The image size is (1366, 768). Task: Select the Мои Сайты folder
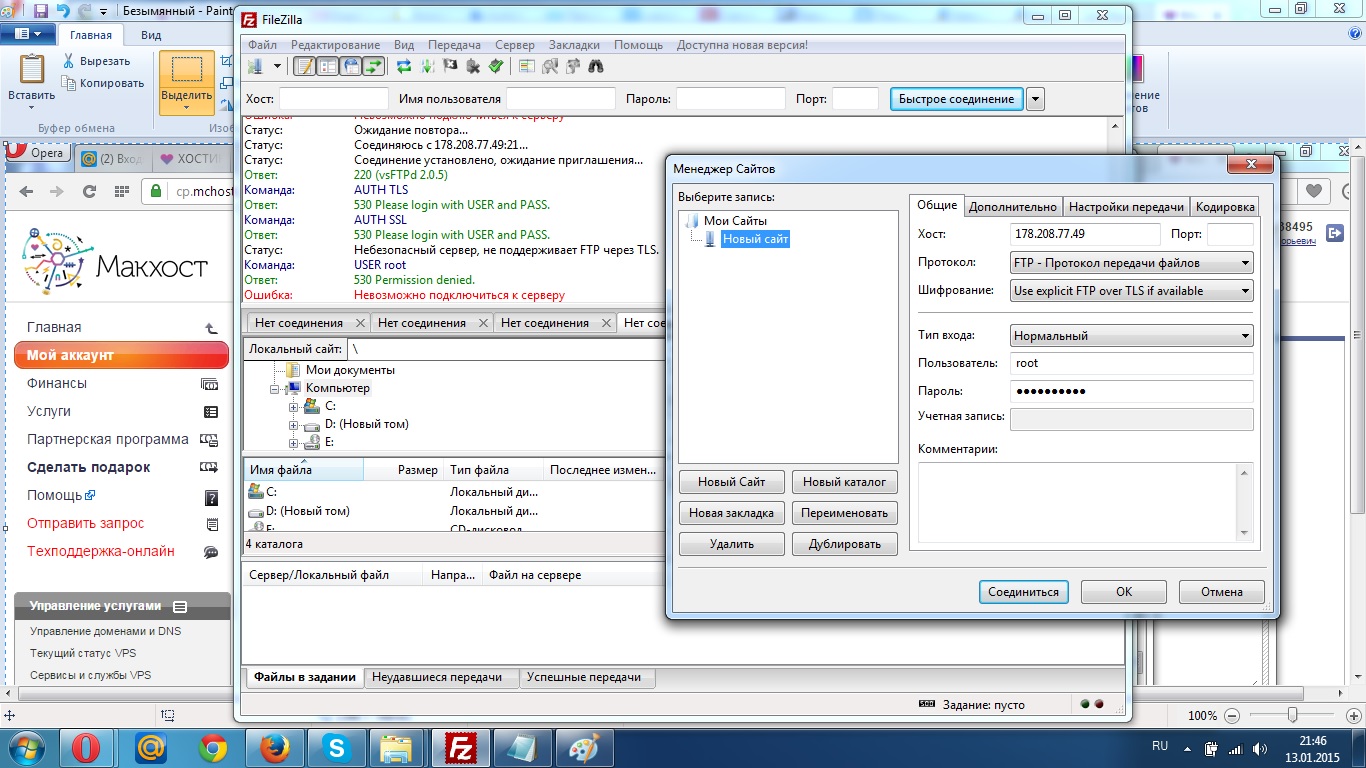(735, 221)
